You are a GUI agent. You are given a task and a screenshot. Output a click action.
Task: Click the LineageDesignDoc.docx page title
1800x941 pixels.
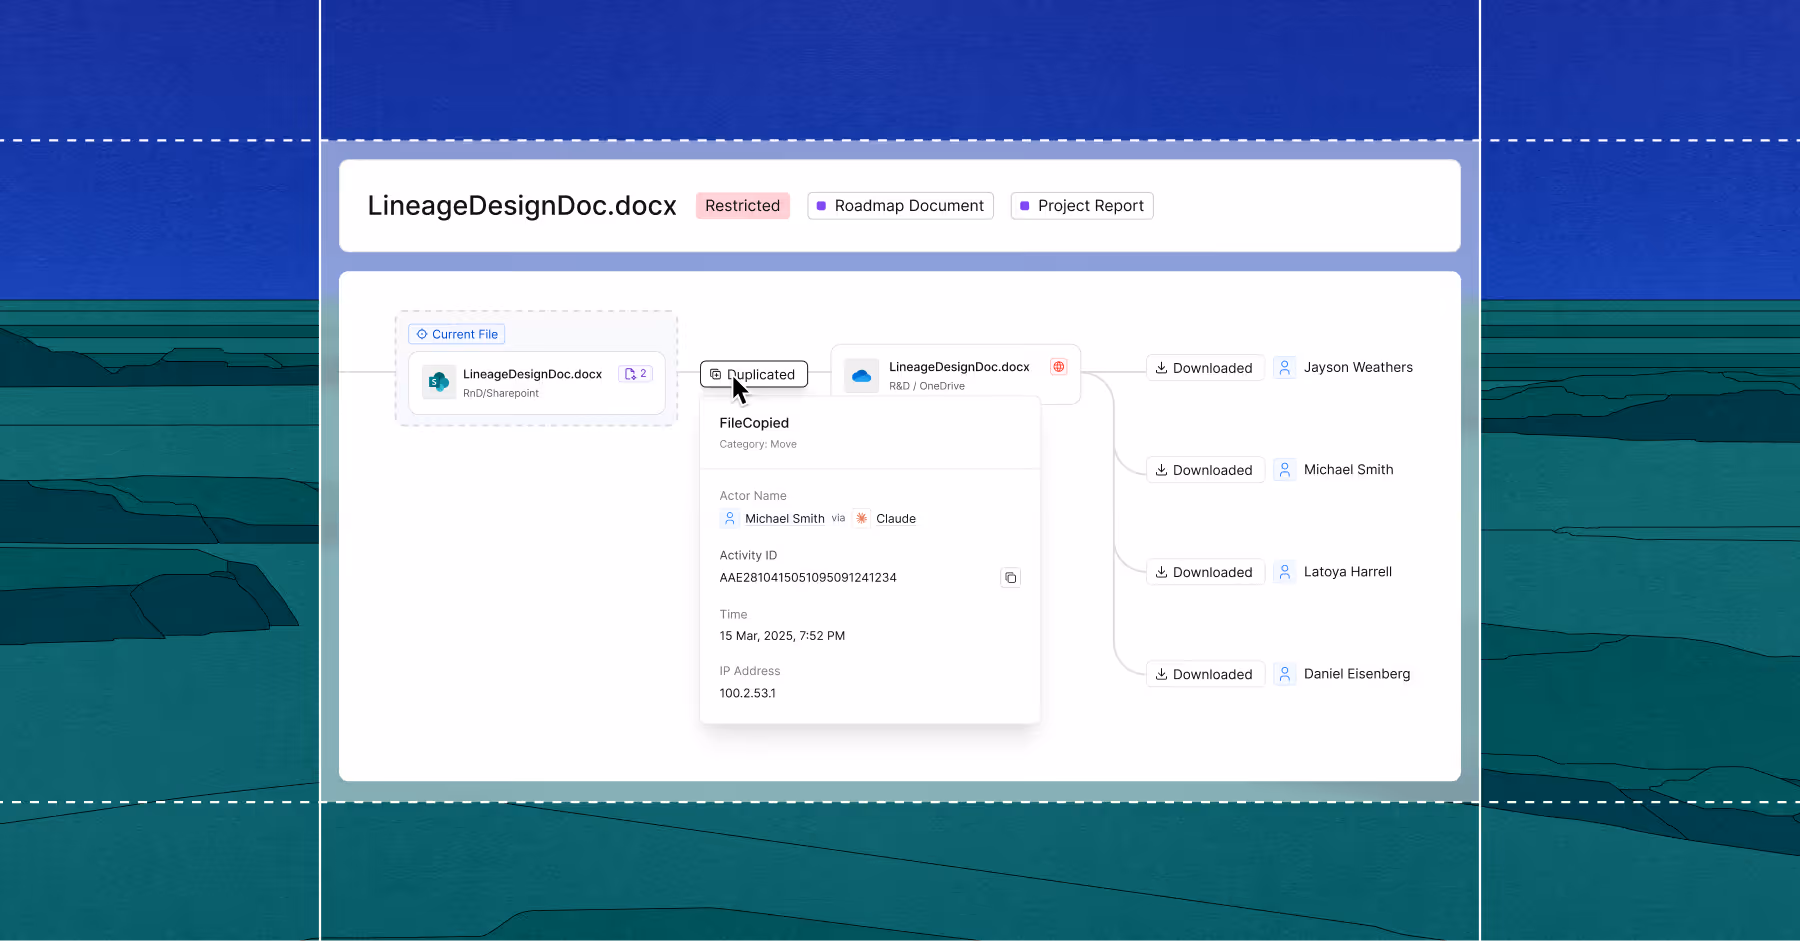(522, 206)
